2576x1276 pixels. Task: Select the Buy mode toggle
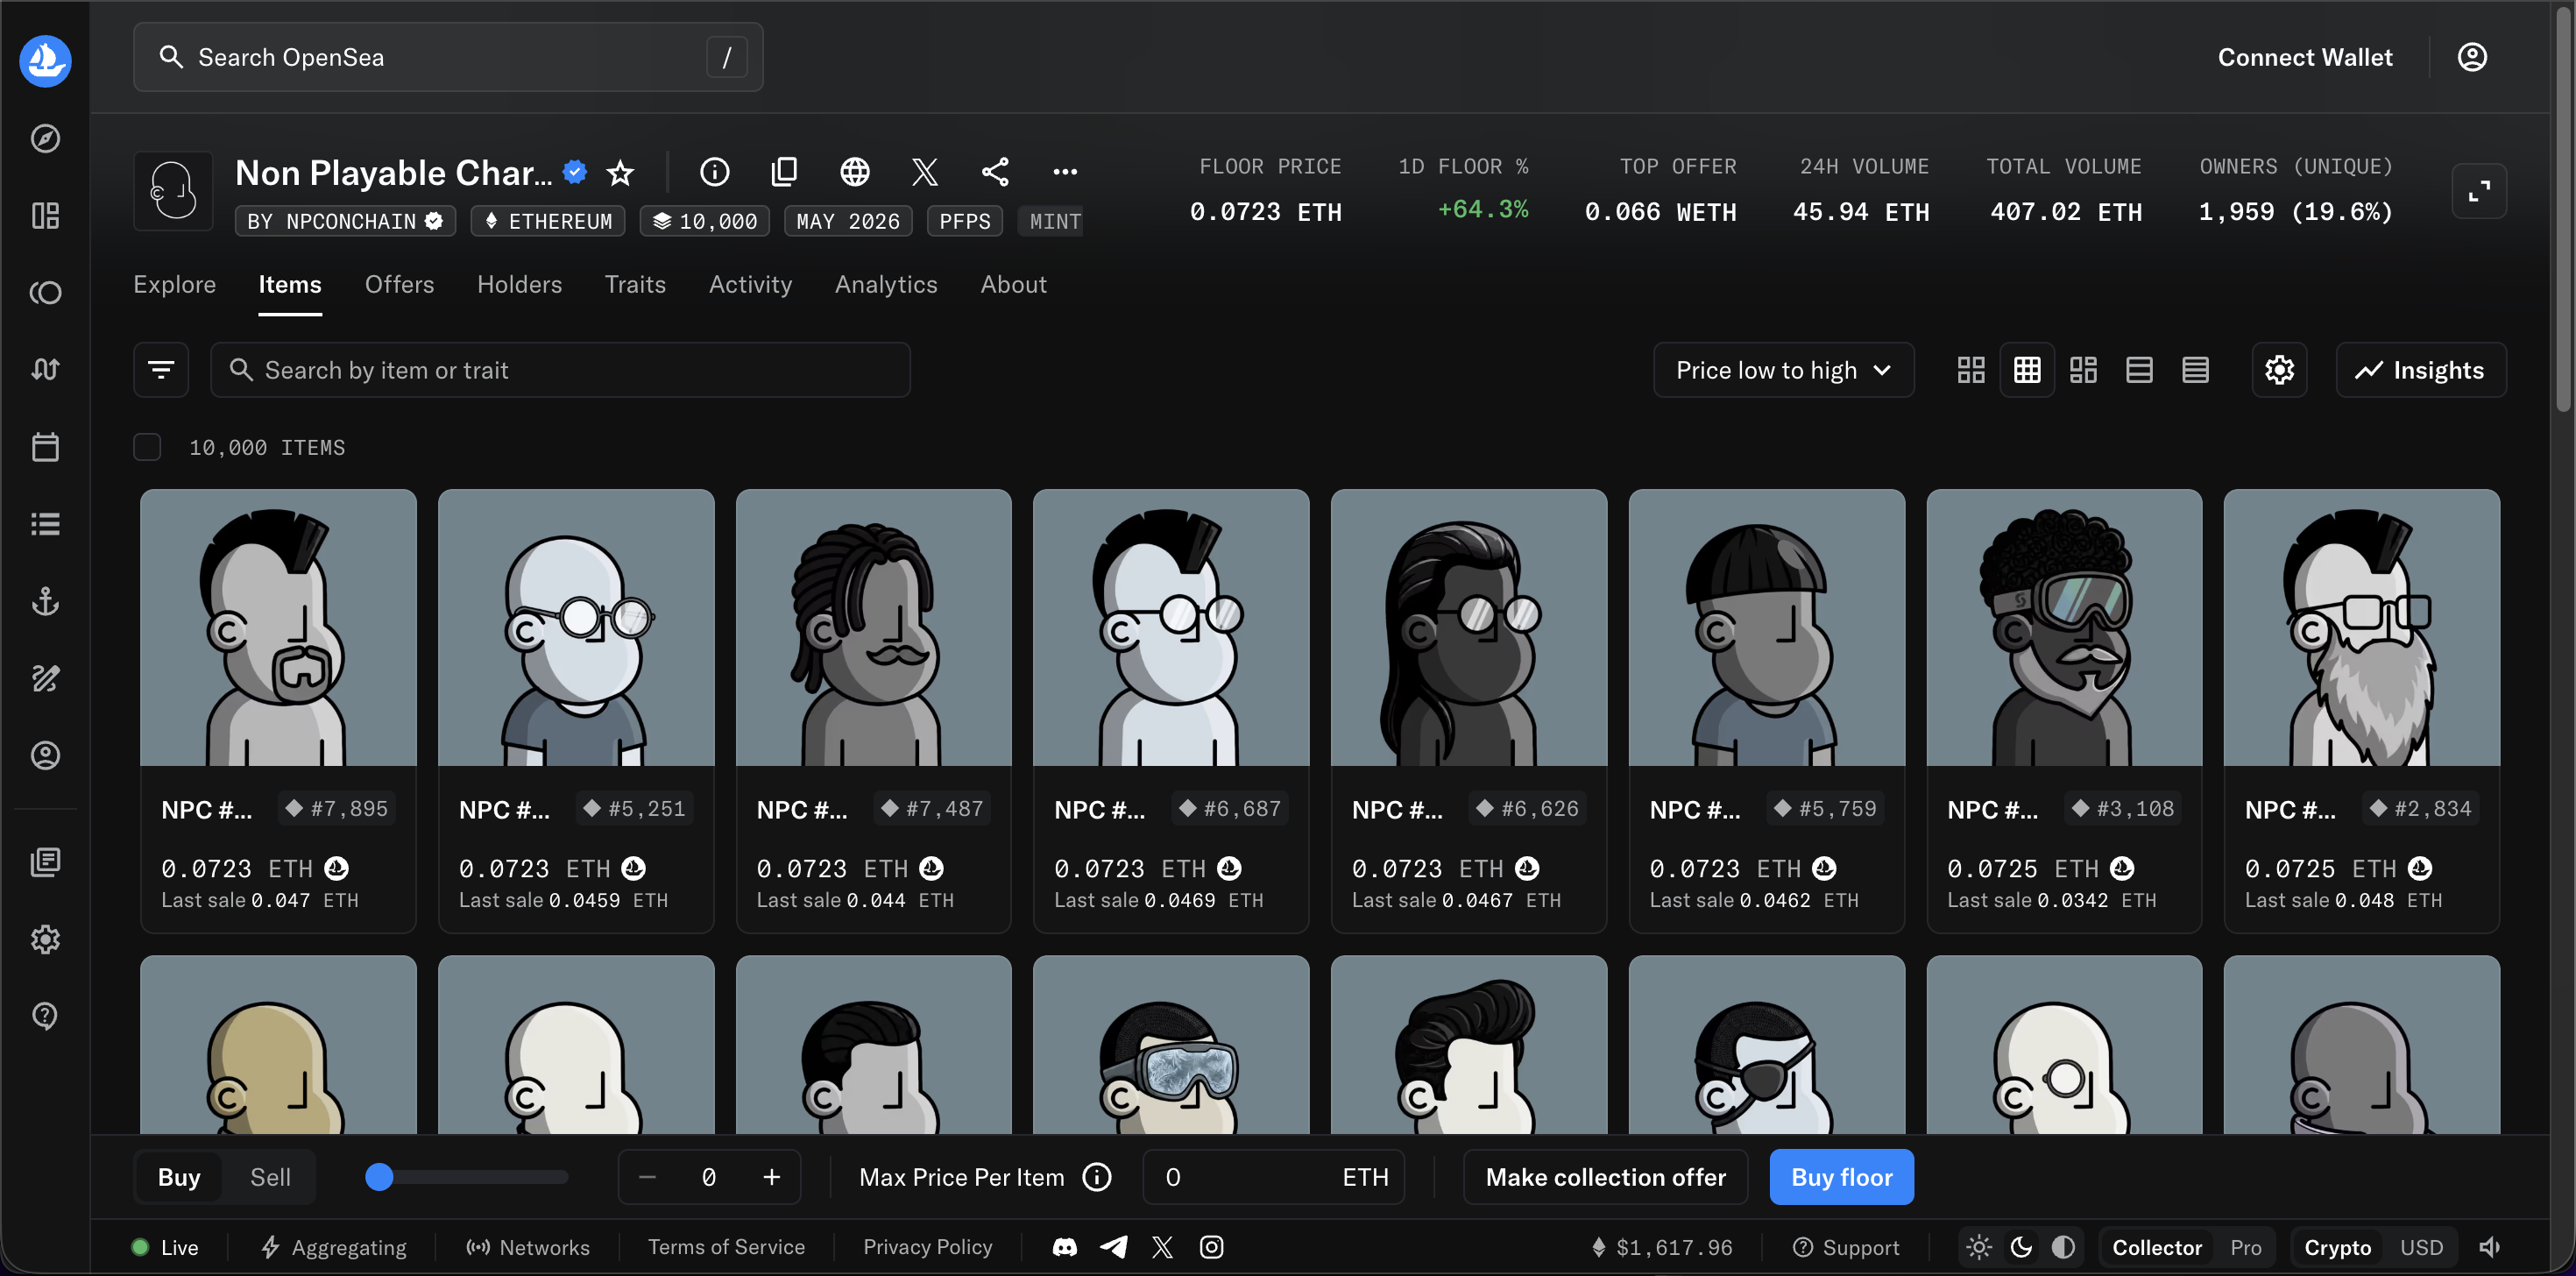[x=179, y=1177]
